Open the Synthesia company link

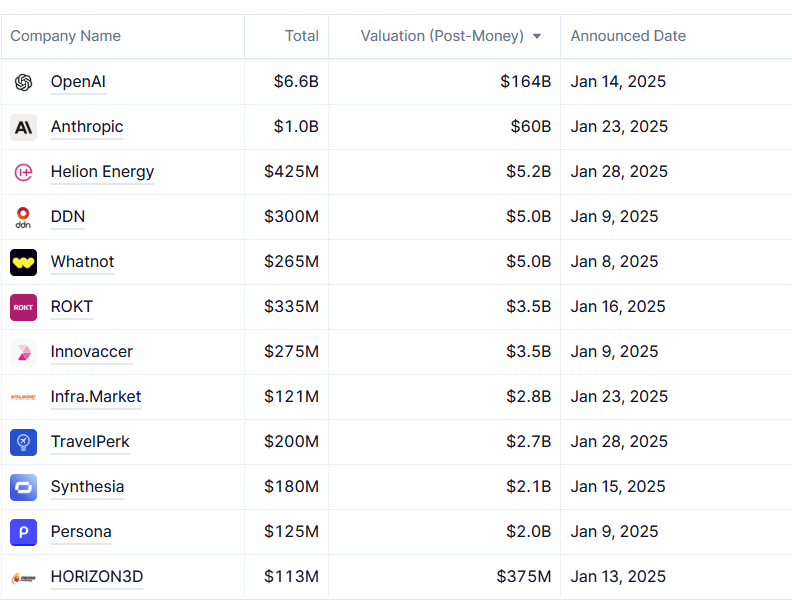(x=87, y=486)
